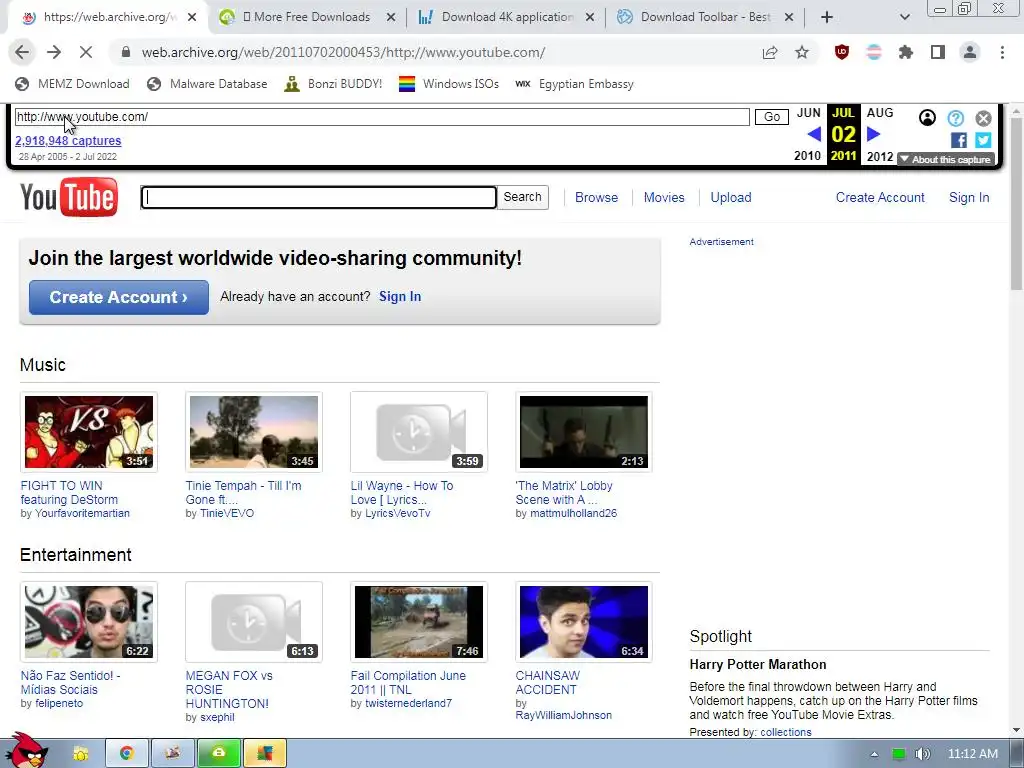The width and height of the screenshot is (1024, 768).
Task: Share this page via the share icon
Action: click(x=770, y=52)
